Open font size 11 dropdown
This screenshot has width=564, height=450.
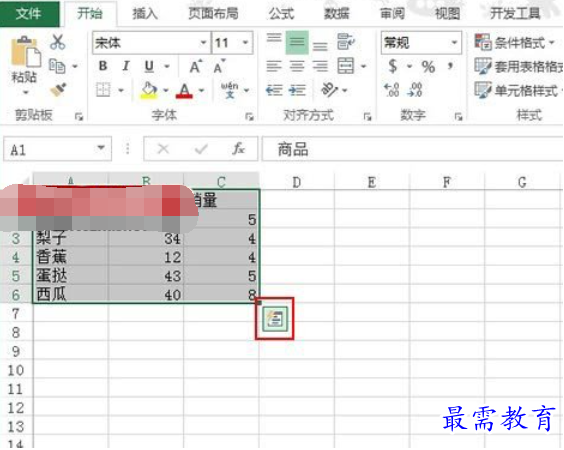245,42
